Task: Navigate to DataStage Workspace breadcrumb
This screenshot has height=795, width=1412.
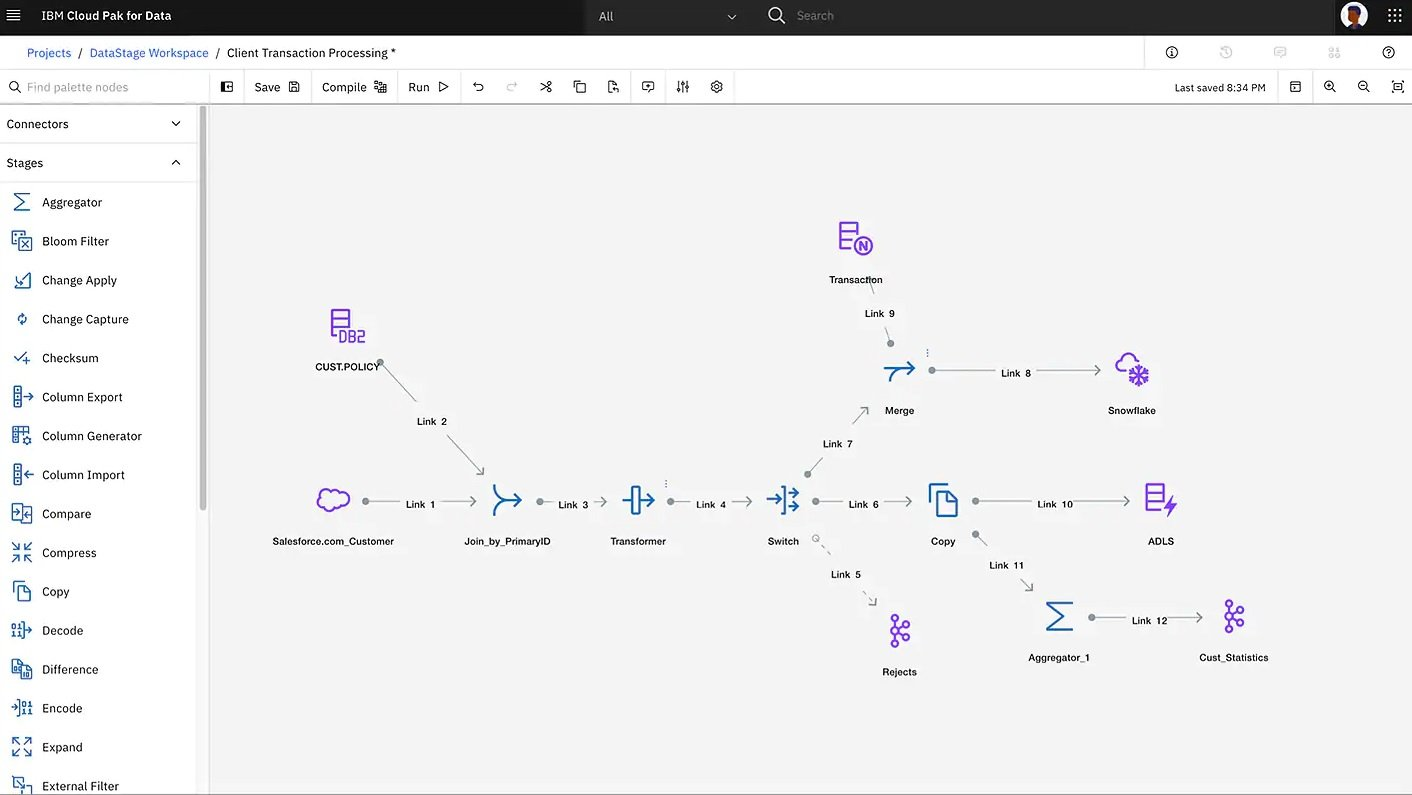Action: tap(148, 52)
